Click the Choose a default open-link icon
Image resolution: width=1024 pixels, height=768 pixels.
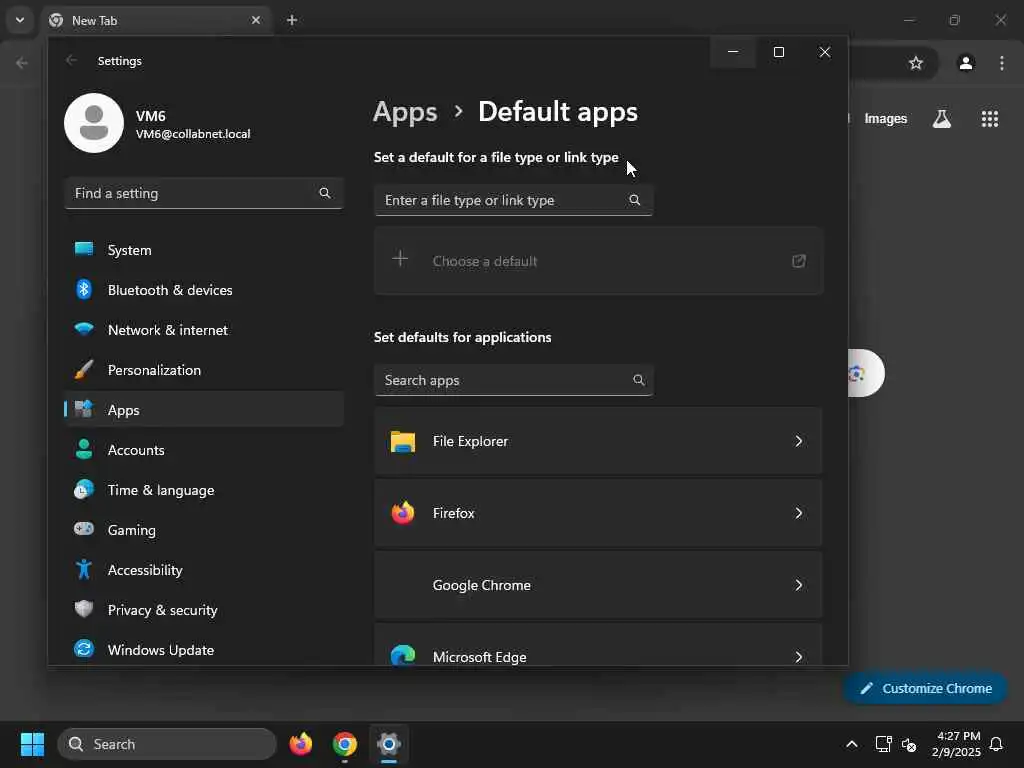(x=799, y=261)
